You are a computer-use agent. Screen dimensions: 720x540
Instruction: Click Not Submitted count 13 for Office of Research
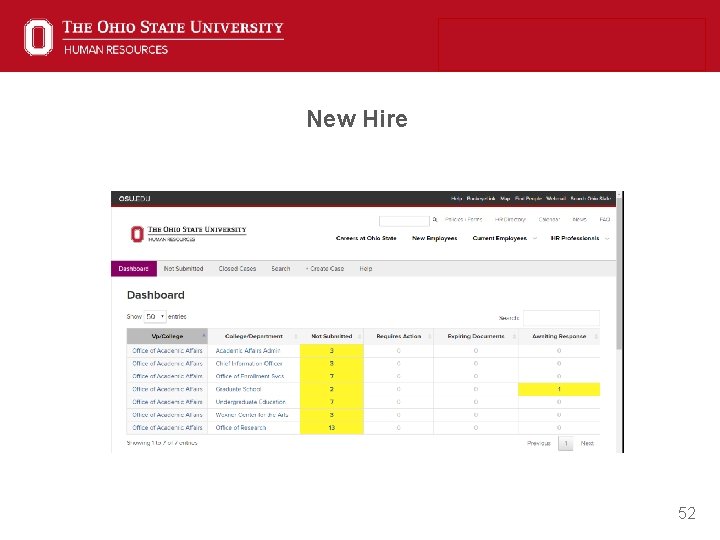[332, 428]
